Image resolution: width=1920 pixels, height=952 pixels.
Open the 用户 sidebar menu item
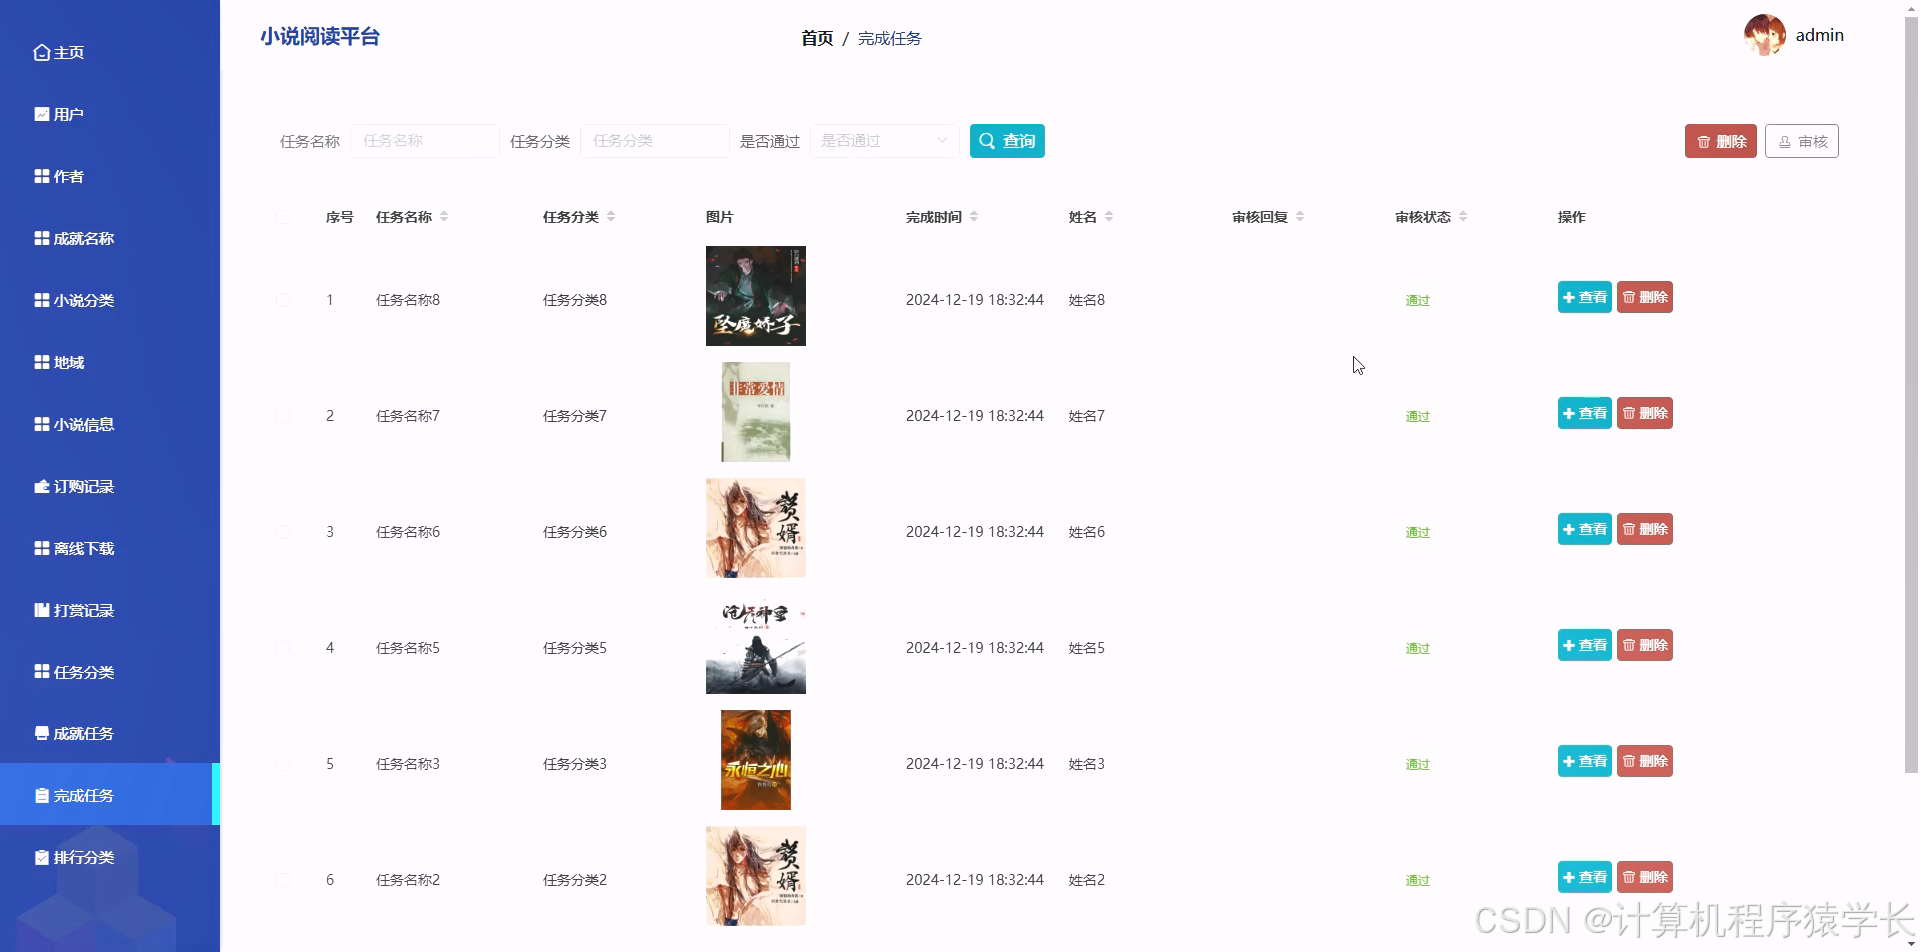(x=110, y=114)
